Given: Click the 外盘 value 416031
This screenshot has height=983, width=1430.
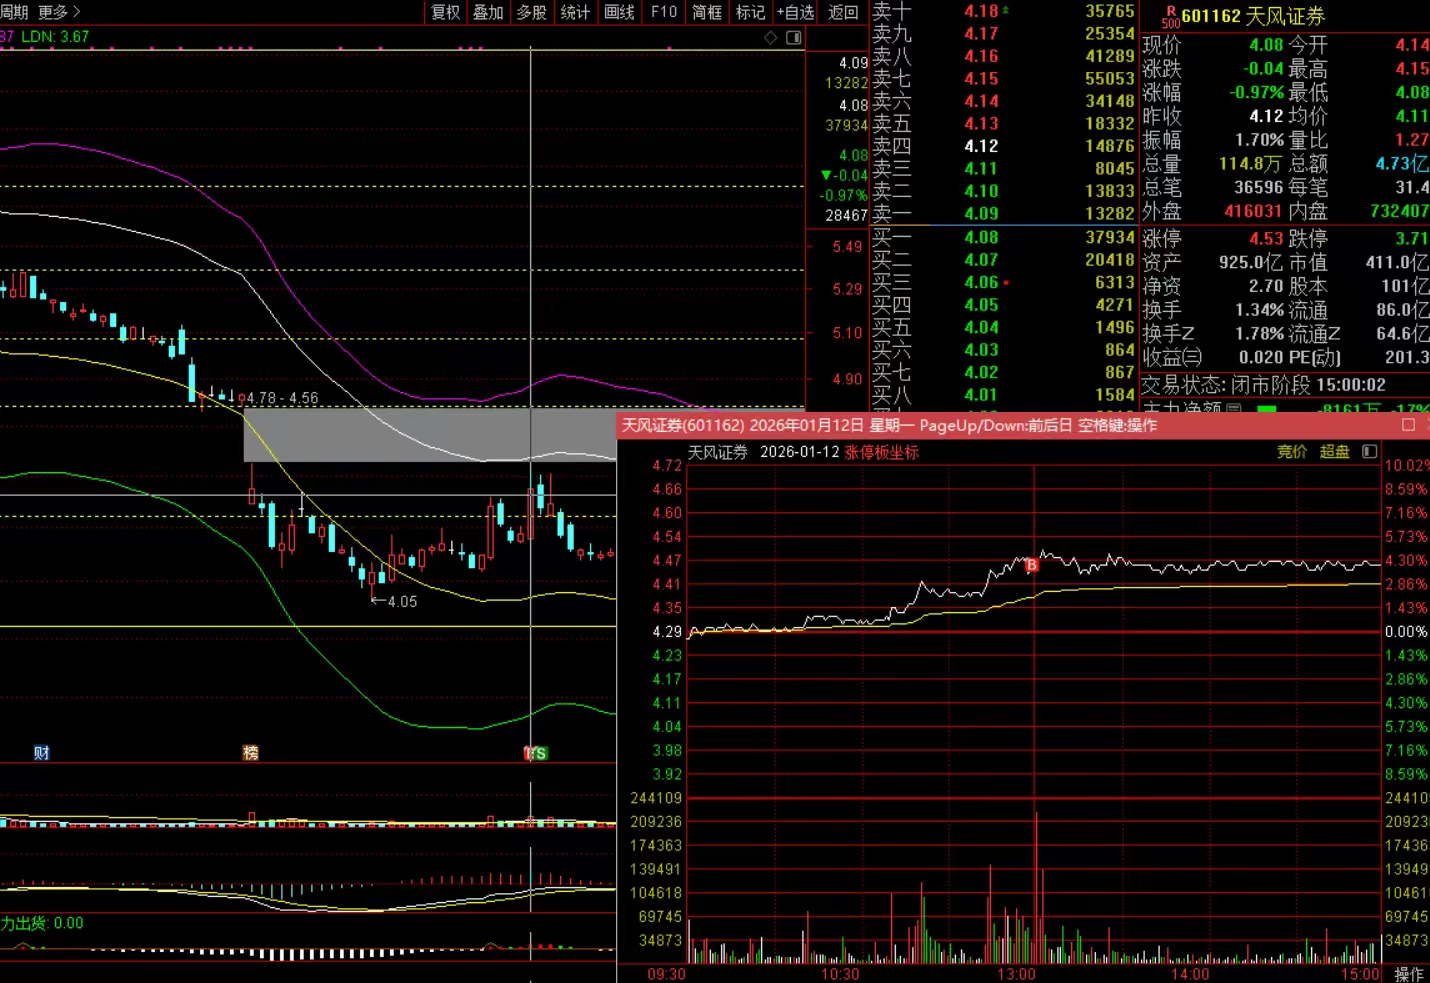Looking at the screenshot, I should pyautogui.click(x=1253, y=211).
